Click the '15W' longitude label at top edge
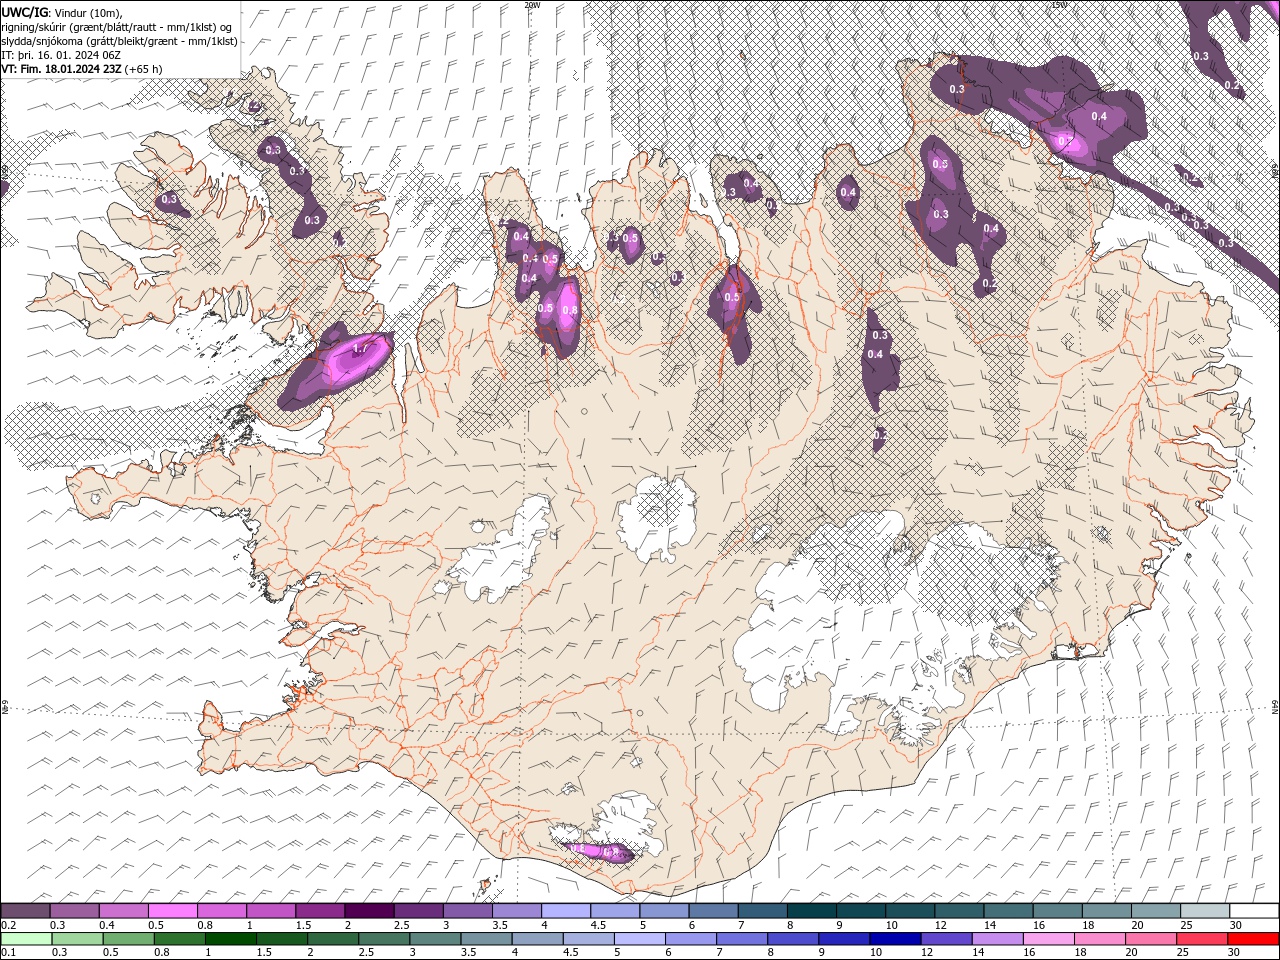Image resolution: width=1280 pixels, height=960 pixels. 1060,5
